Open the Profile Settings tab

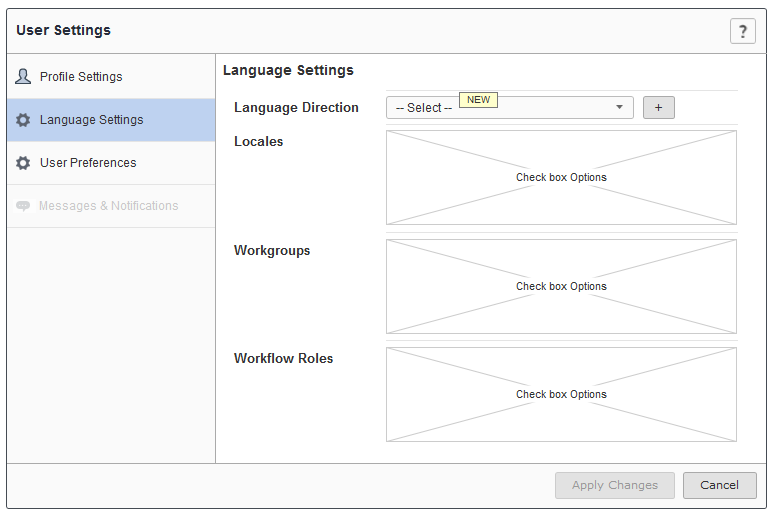tap(81, 77)
